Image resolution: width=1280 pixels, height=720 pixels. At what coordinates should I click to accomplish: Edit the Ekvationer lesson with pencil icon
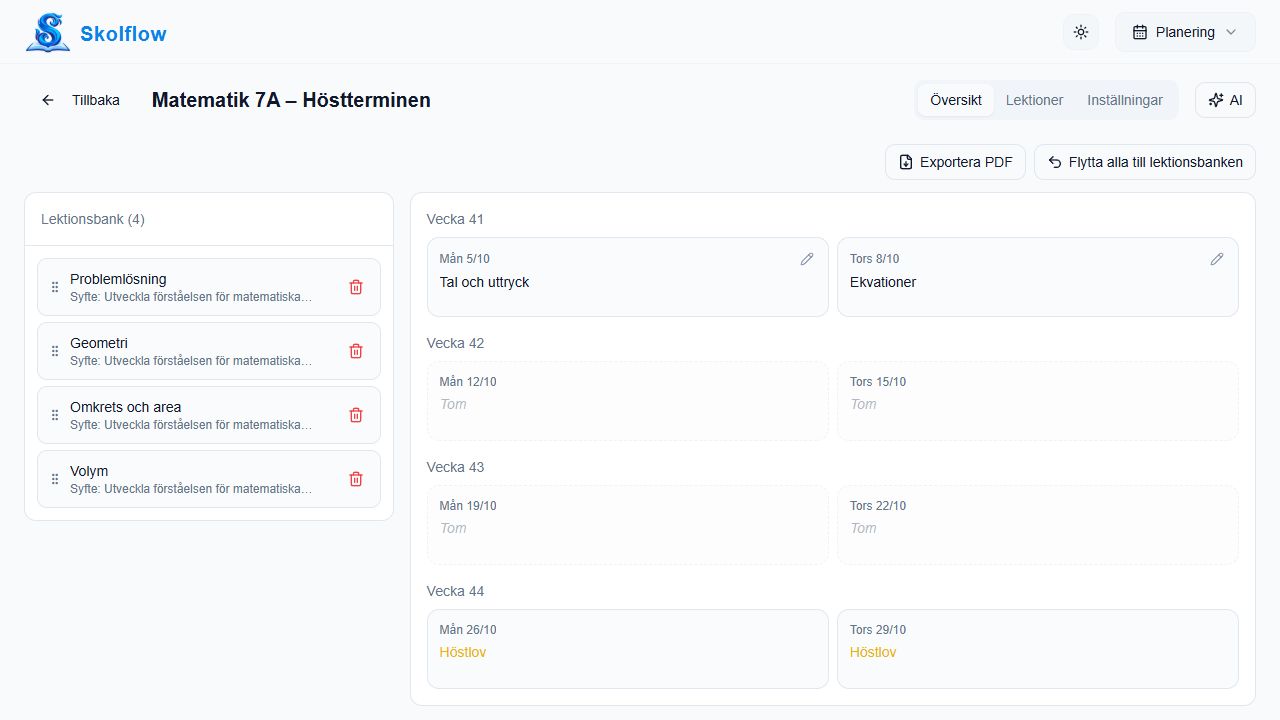click(1217, 259)
